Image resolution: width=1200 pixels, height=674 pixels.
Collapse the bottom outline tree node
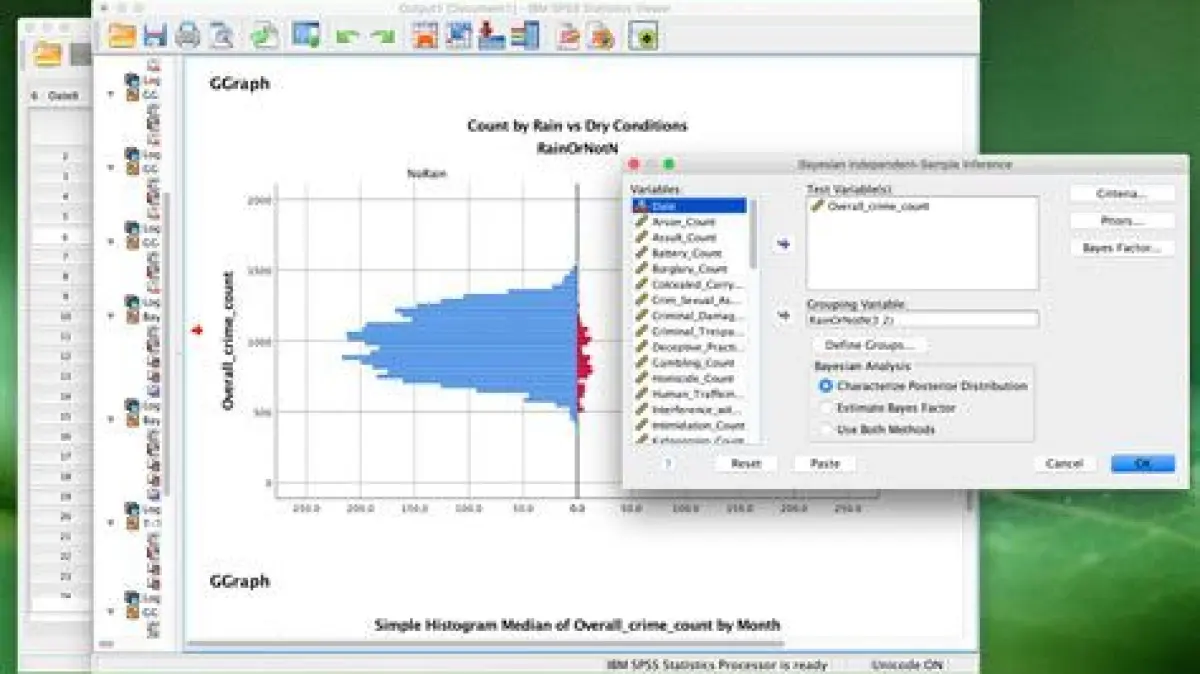tap(111, 612)
